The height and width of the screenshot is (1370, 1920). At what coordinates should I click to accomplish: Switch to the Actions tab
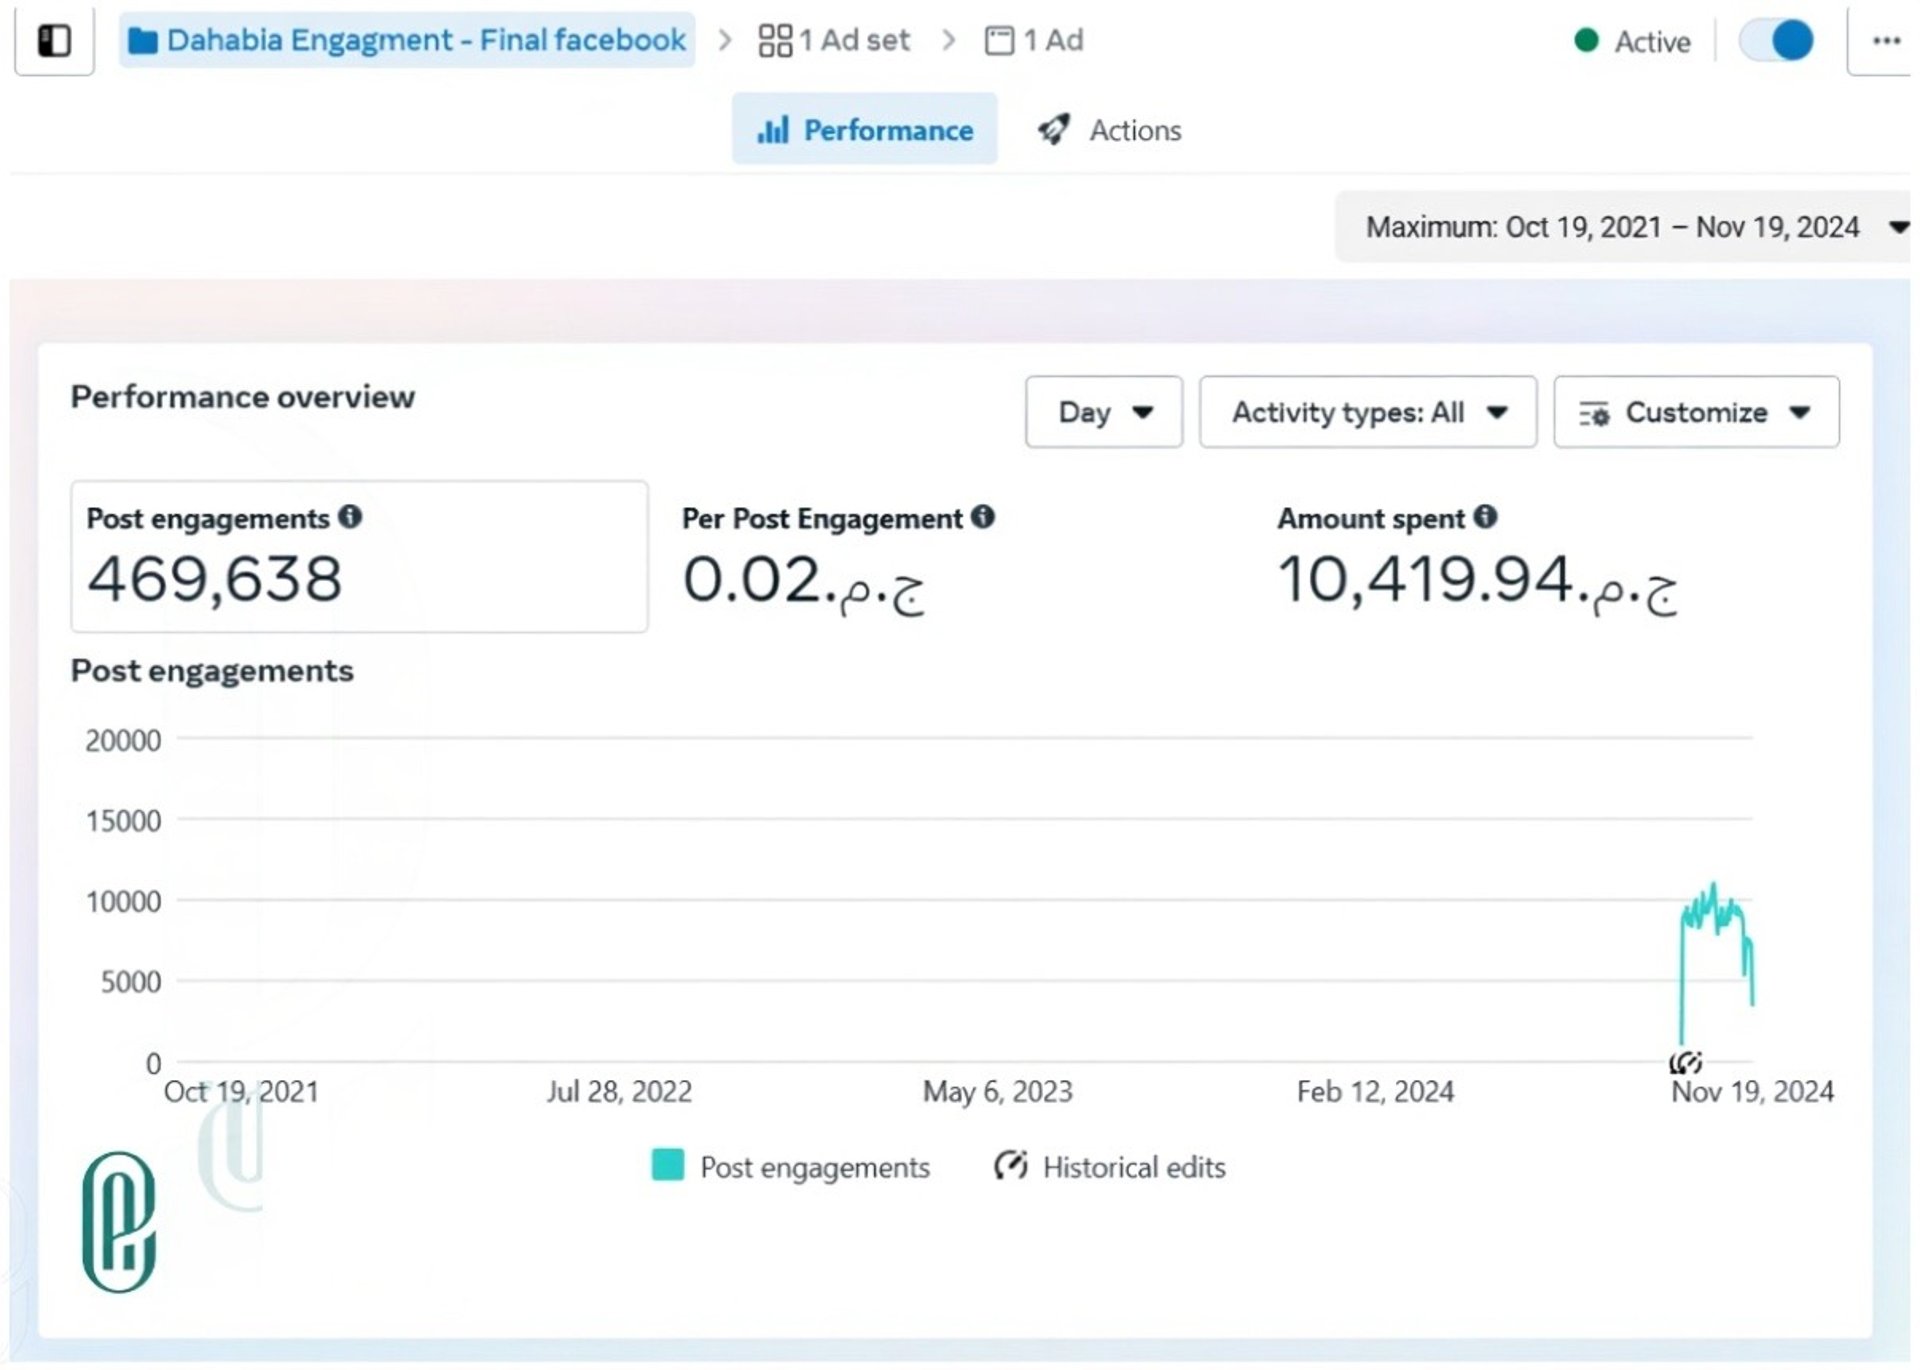pos(1110,130)
